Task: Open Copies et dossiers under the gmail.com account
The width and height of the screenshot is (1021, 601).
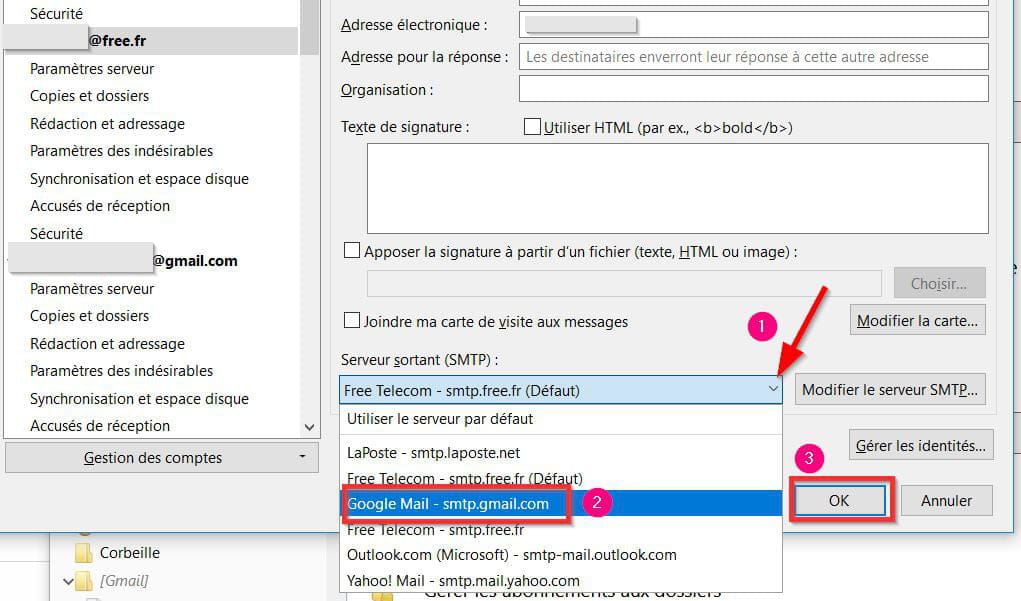Action: click(x=89, y=316)
